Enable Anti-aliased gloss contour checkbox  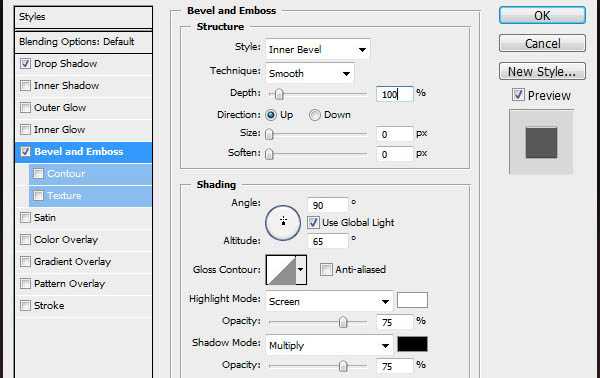[x=326, y=269]
